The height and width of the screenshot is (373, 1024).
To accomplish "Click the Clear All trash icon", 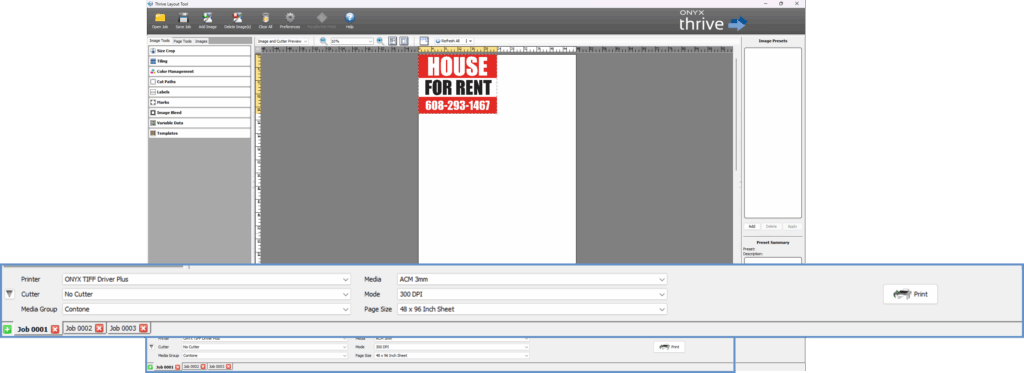I will (x=265, y=18).
